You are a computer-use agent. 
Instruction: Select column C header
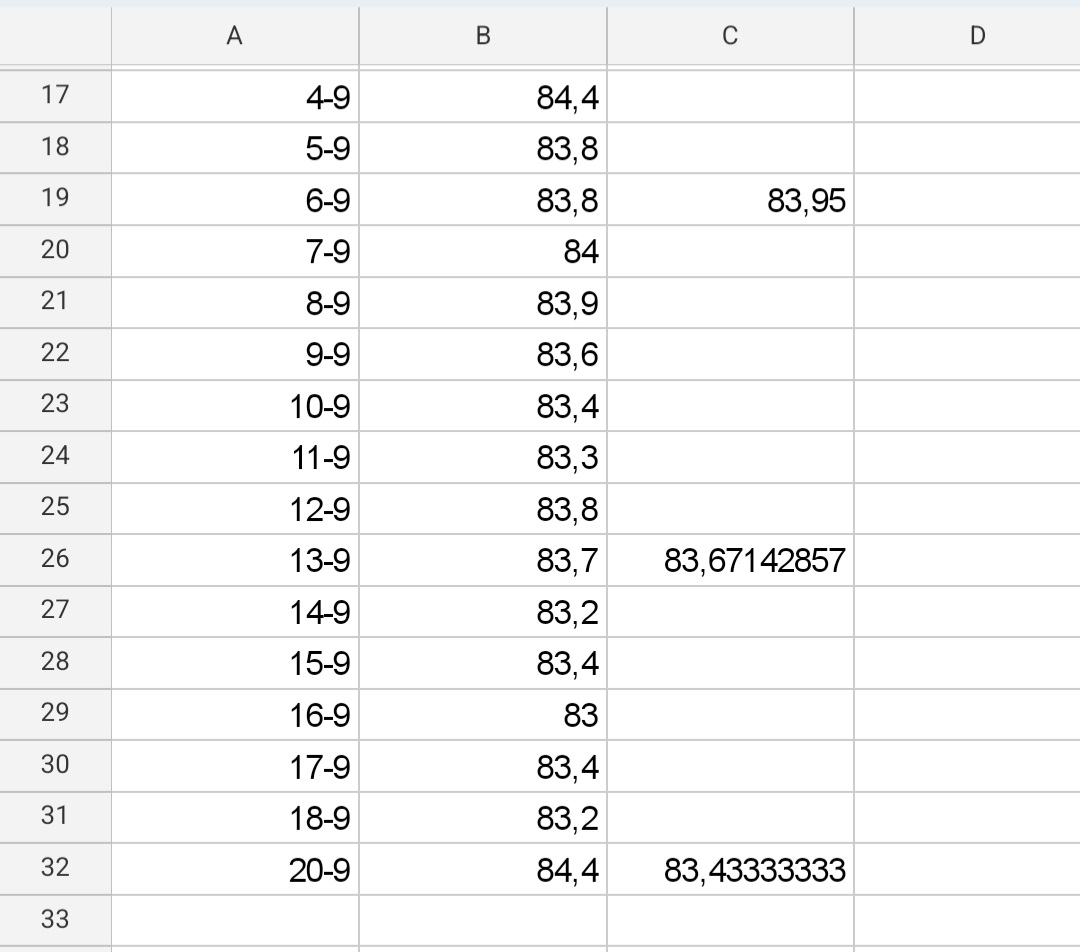729,37
